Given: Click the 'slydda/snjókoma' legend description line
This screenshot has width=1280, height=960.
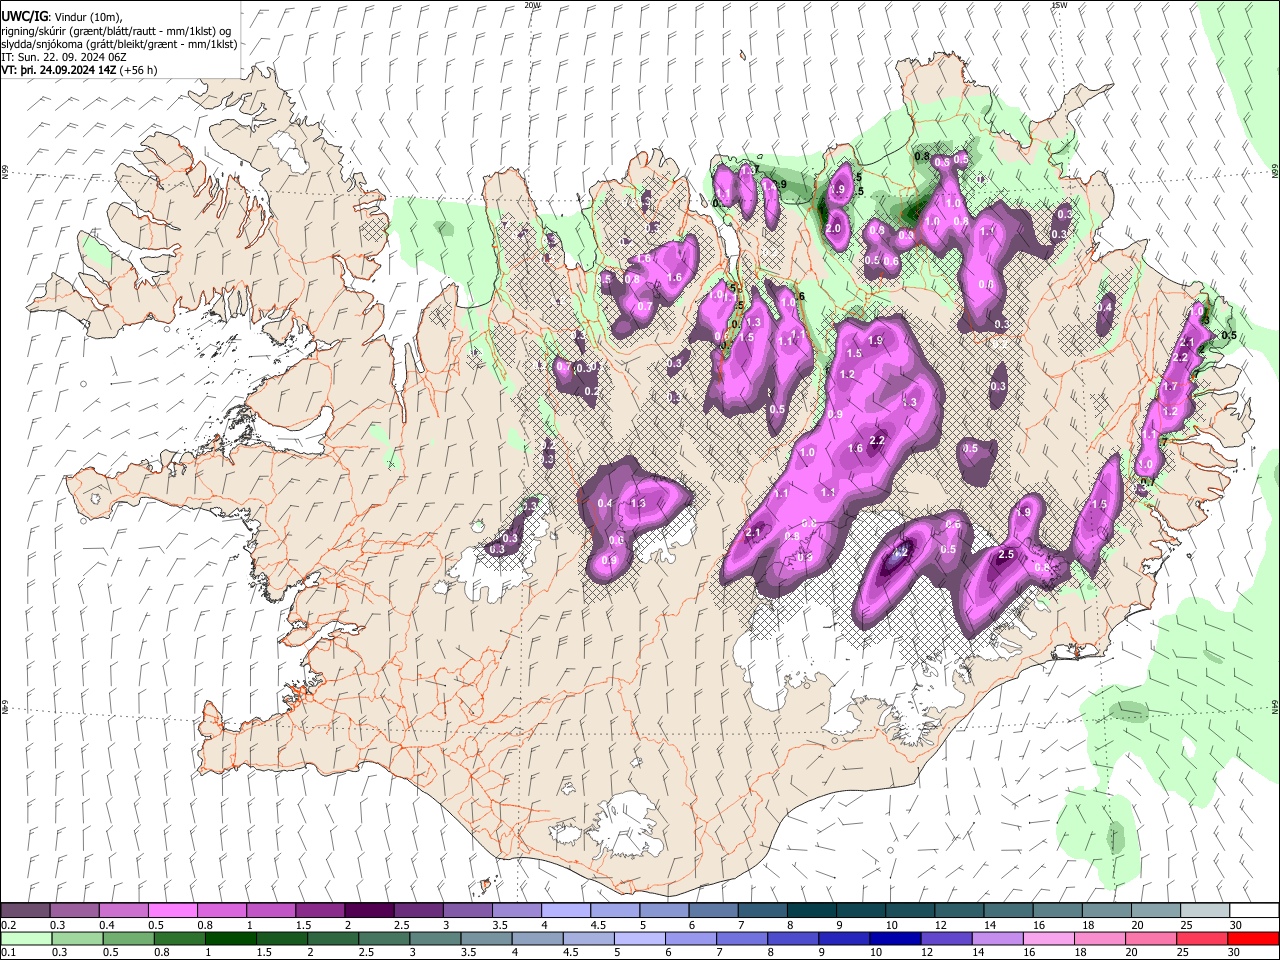Looking at the screenshot, I should coord(119,44).
